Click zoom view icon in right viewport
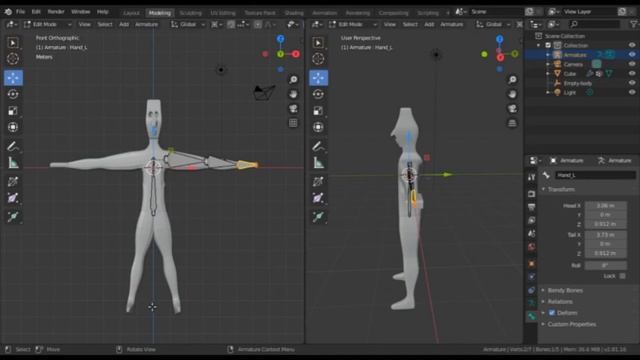Viewport: 640px width, 360px height. 512,80
